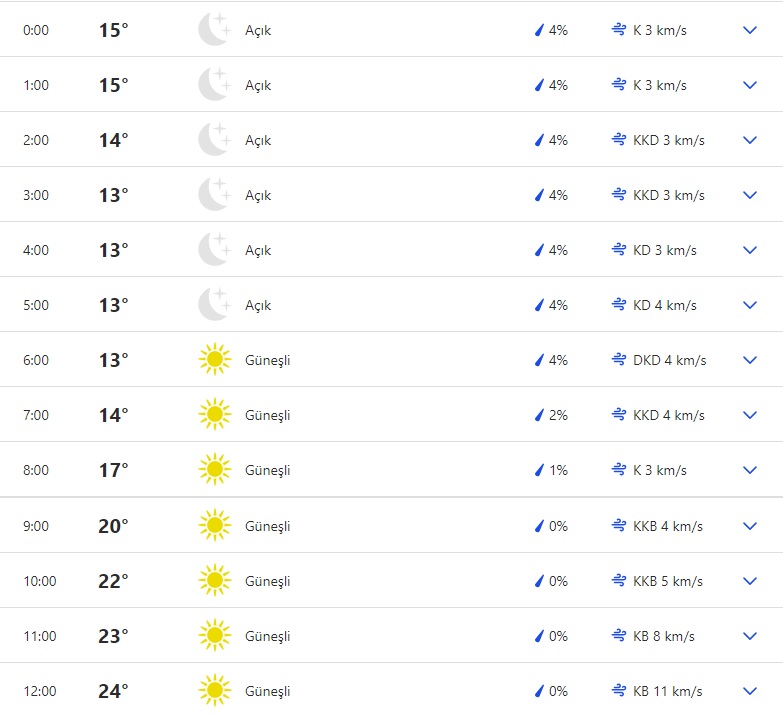Viewport: 783px width, 716px height.
Task: Click the 'Güneşli' label in the 8:00 row
Action: pyautogui.click(x=267, y=470)
